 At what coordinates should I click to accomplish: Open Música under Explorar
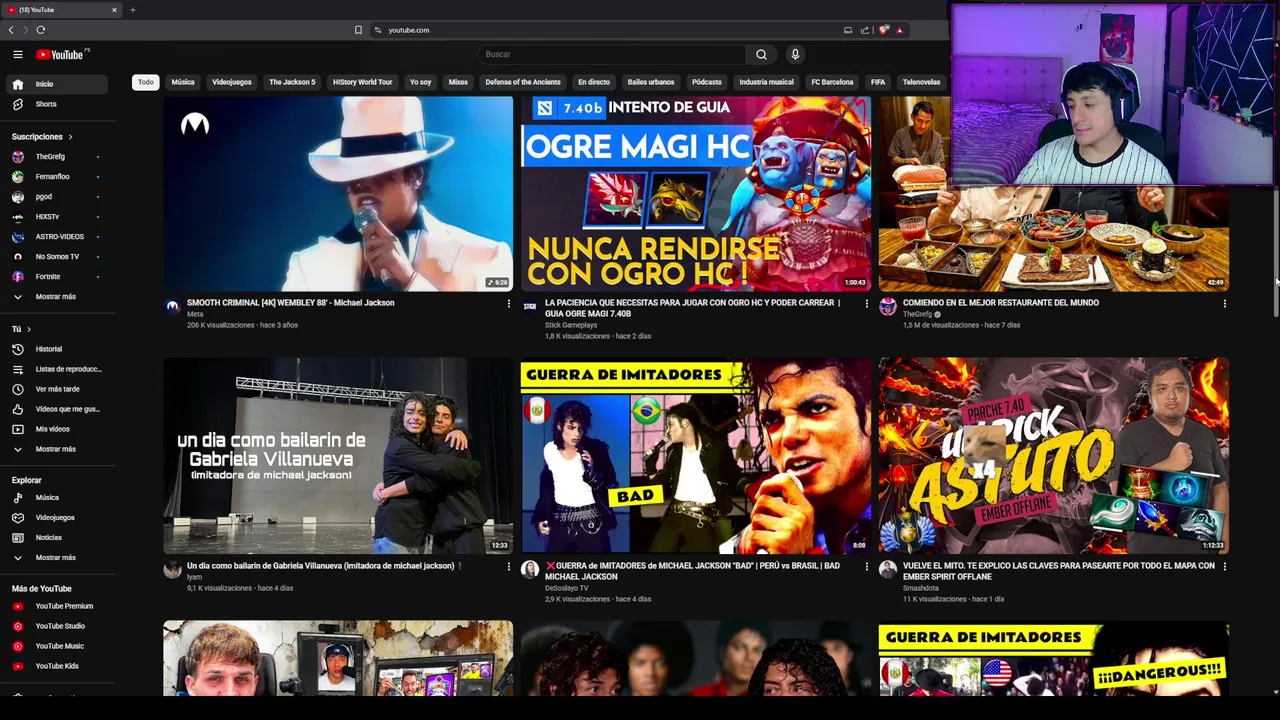click(58, 497)
